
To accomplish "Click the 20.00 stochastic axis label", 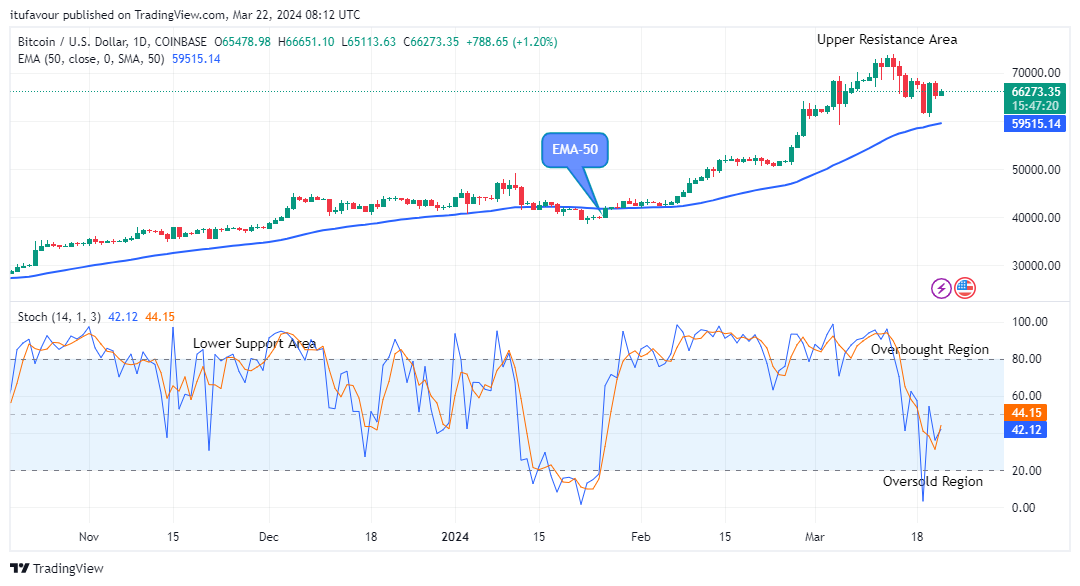I will point(1027,470).
